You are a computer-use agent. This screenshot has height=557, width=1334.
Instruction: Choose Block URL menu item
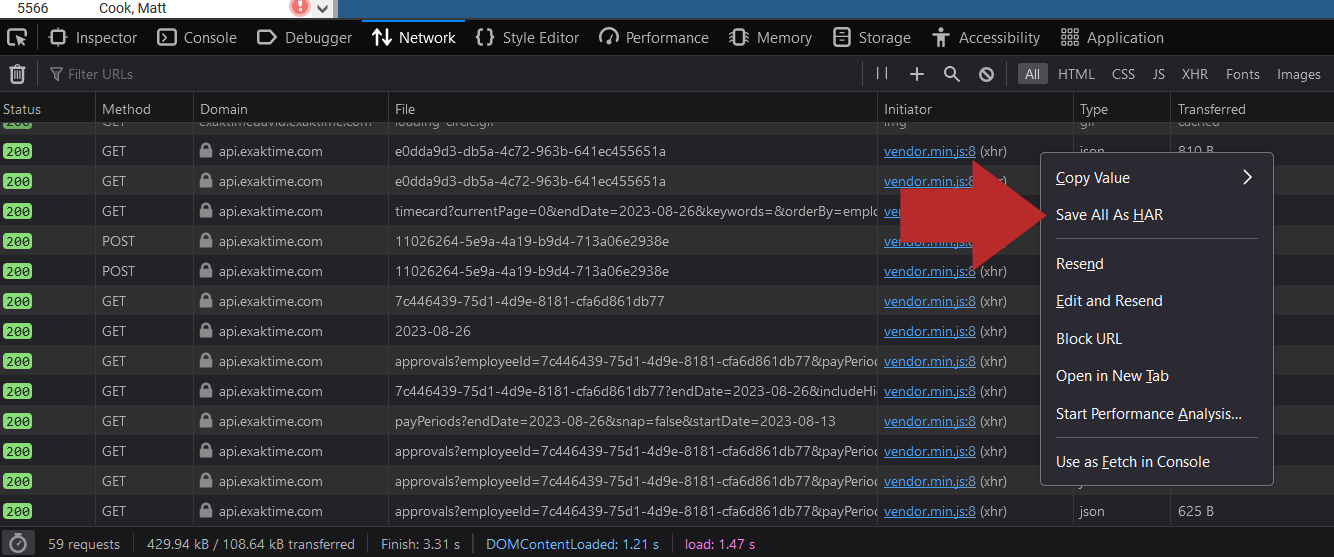1156,339
